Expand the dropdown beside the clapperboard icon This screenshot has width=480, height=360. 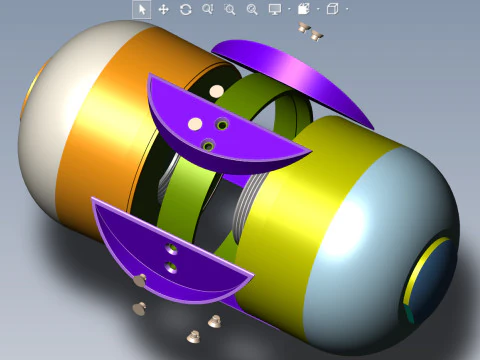(x=318, y=9)
